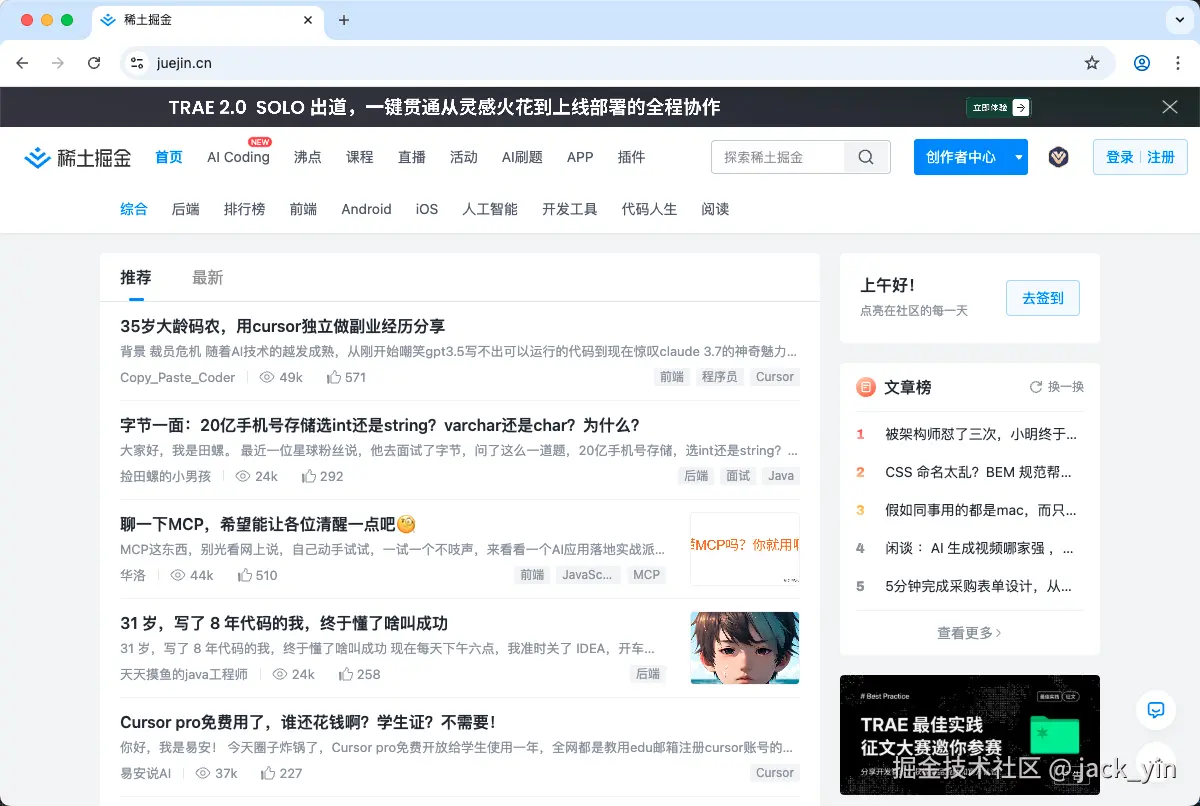Open 课程 in the top navigation

point(360,157)
